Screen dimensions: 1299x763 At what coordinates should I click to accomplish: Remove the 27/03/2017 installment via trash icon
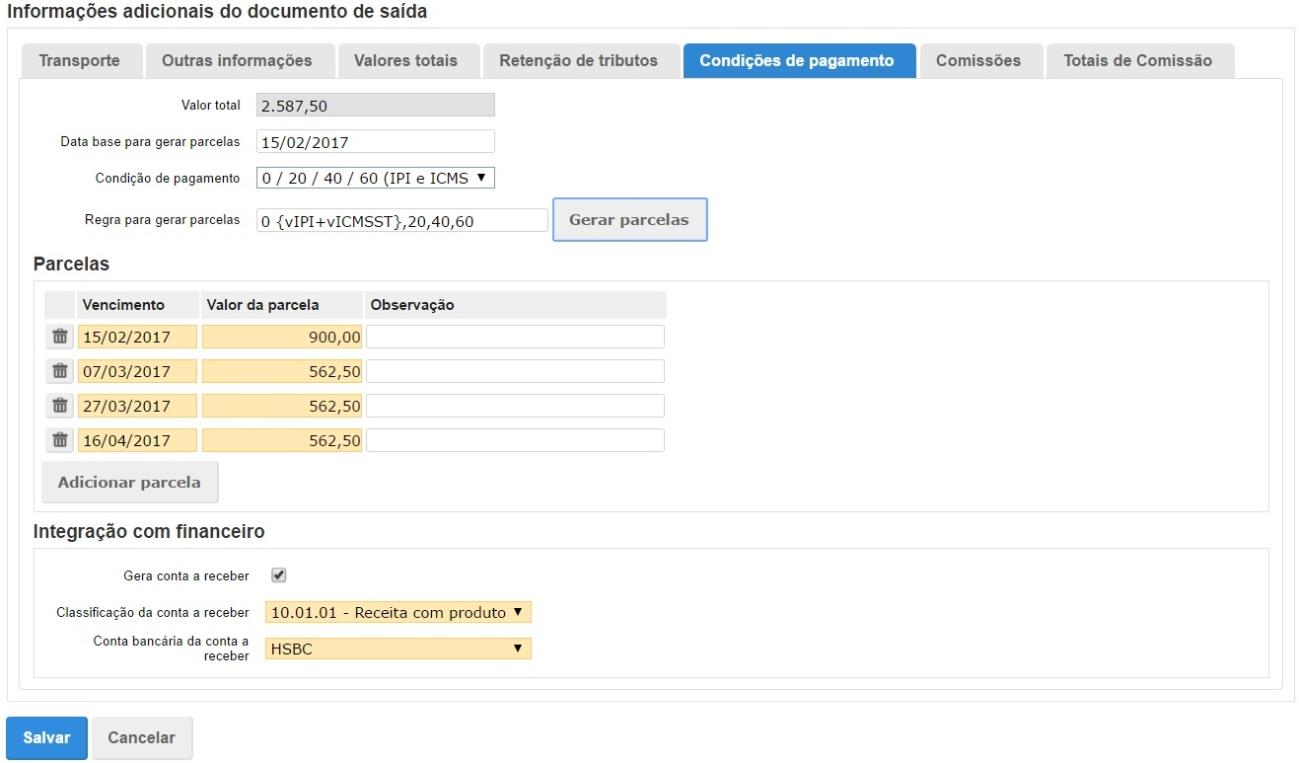coord(60,406)
